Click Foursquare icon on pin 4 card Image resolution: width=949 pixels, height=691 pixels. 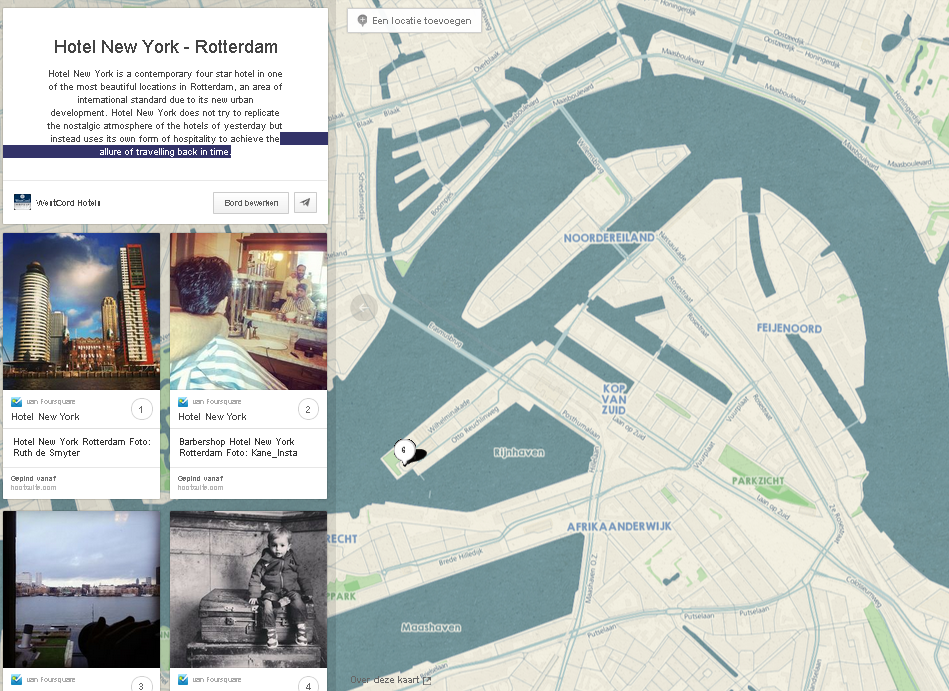pos(183,680)
